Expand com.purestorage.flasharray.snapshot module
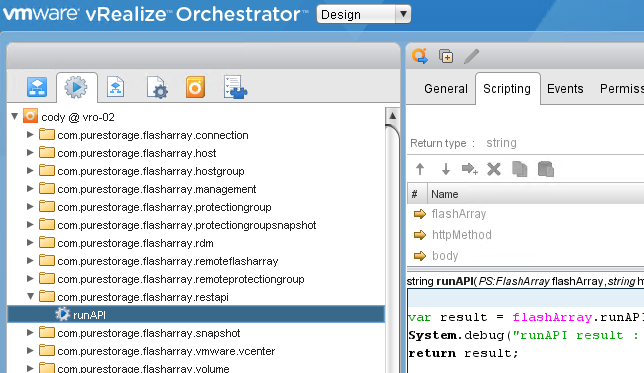Screen dimensions: 644x373 tap(30, 333)
